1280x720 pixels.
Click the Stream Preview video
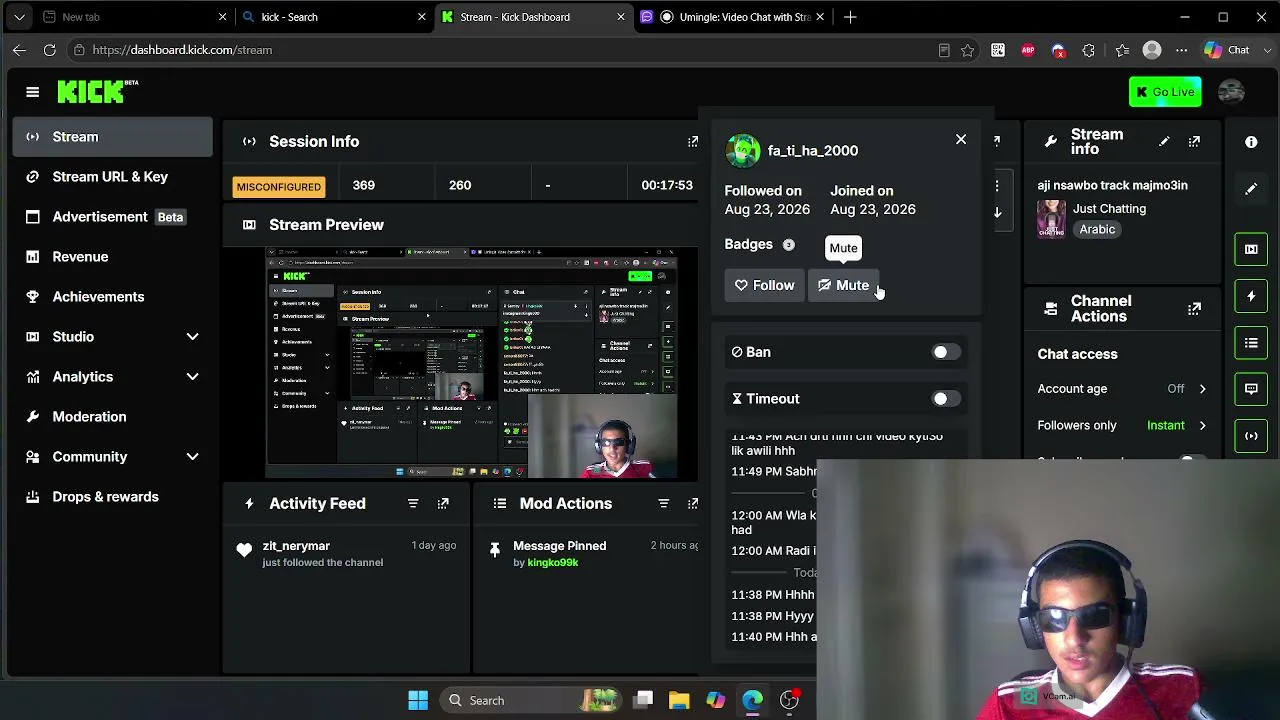tap(482, 364)
